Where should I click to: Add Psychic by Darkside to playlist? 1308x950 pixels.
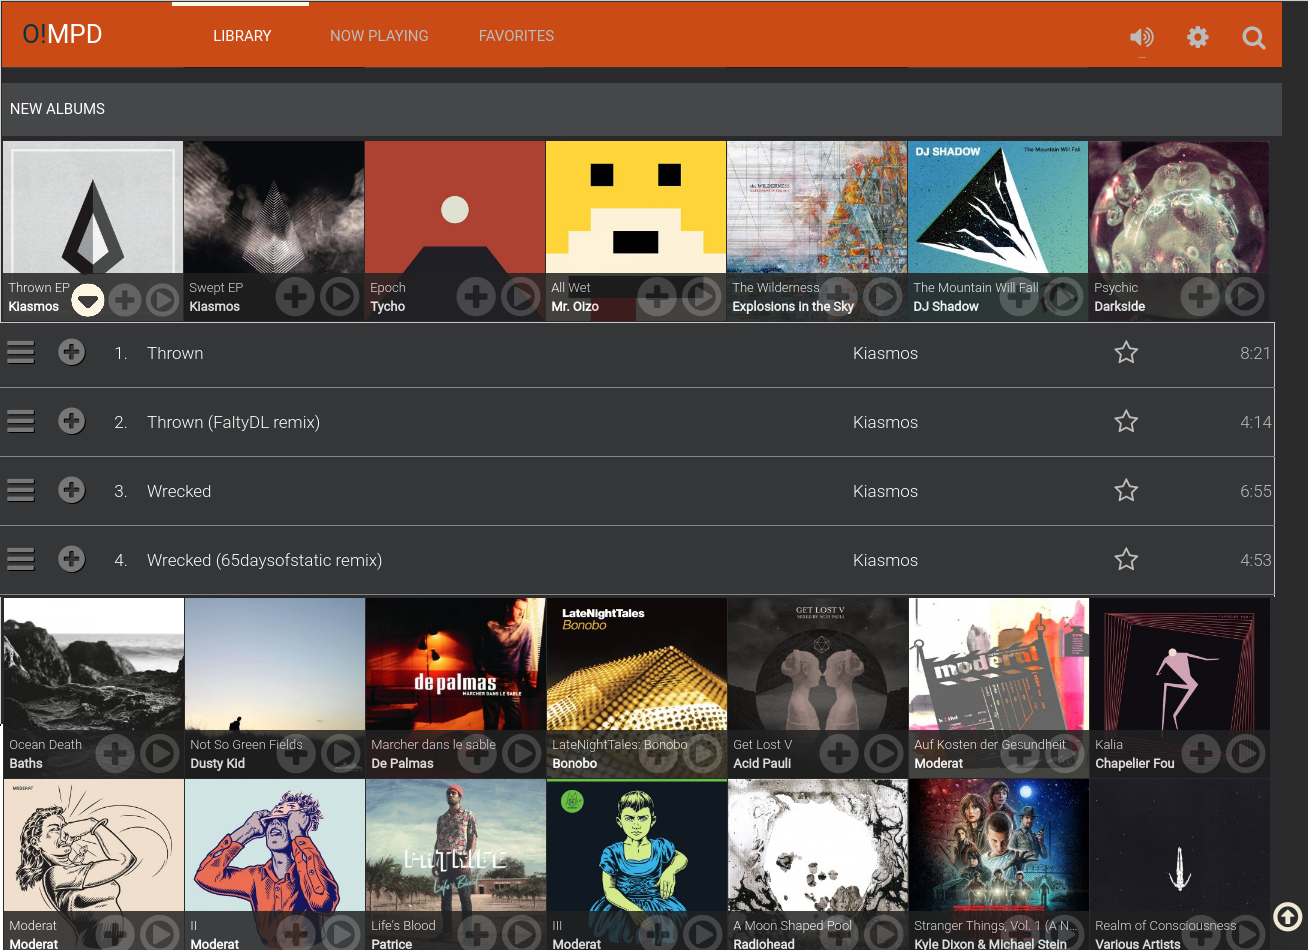click(x=1200, y=297)
